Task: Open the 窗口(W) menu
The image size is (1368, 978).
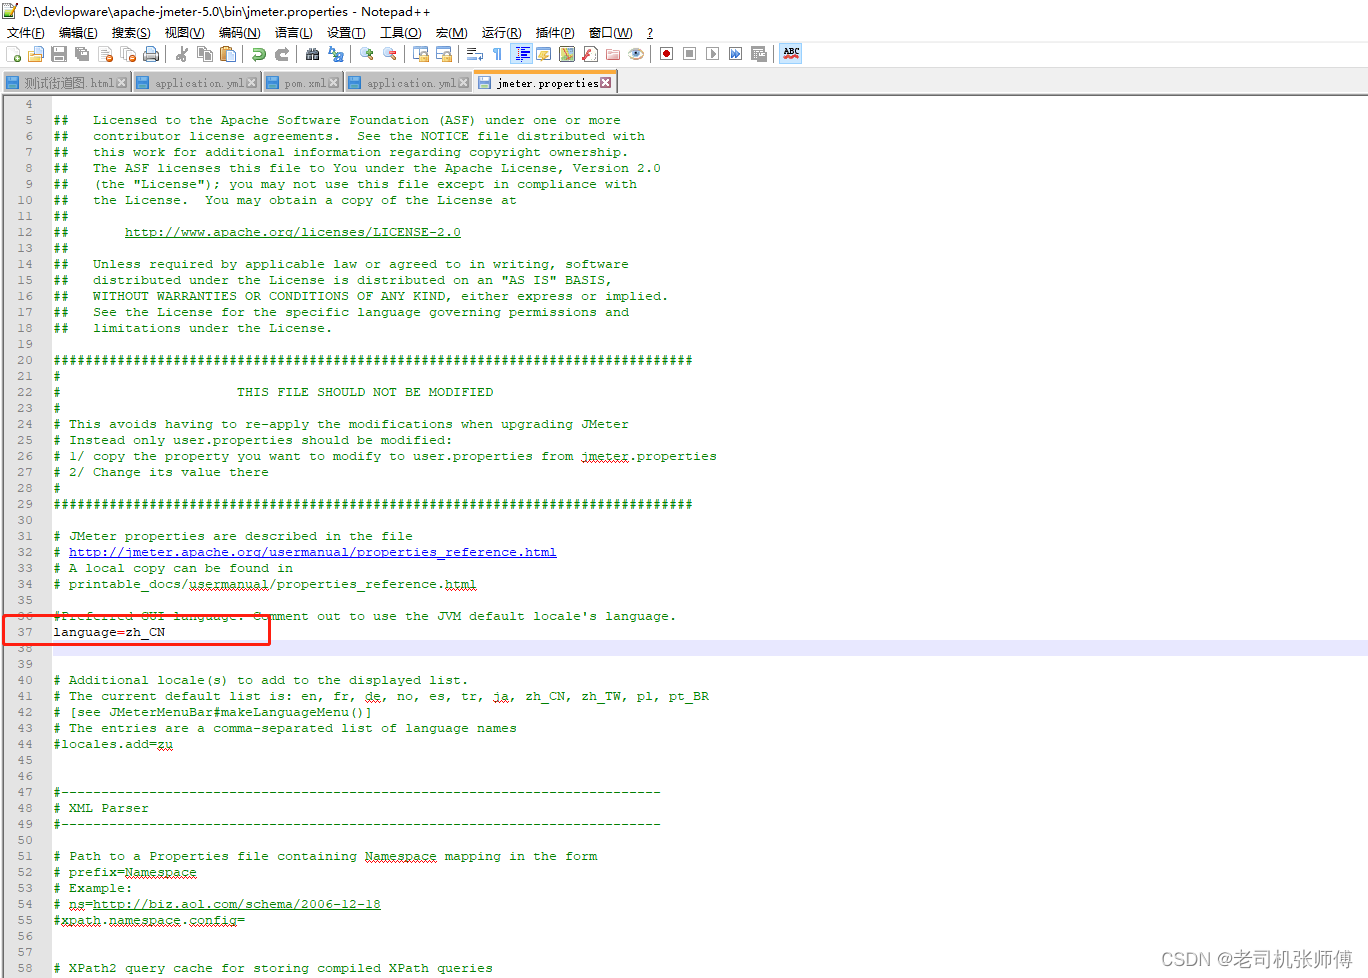Action: 611,33
